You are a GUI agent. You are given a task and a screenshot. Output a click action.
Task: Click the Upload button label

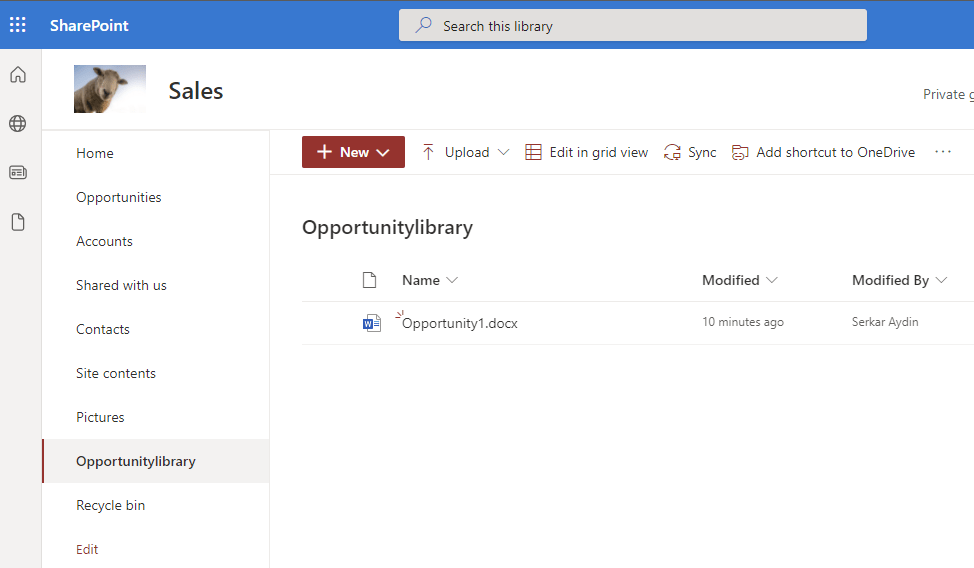[x=467, y=152]
